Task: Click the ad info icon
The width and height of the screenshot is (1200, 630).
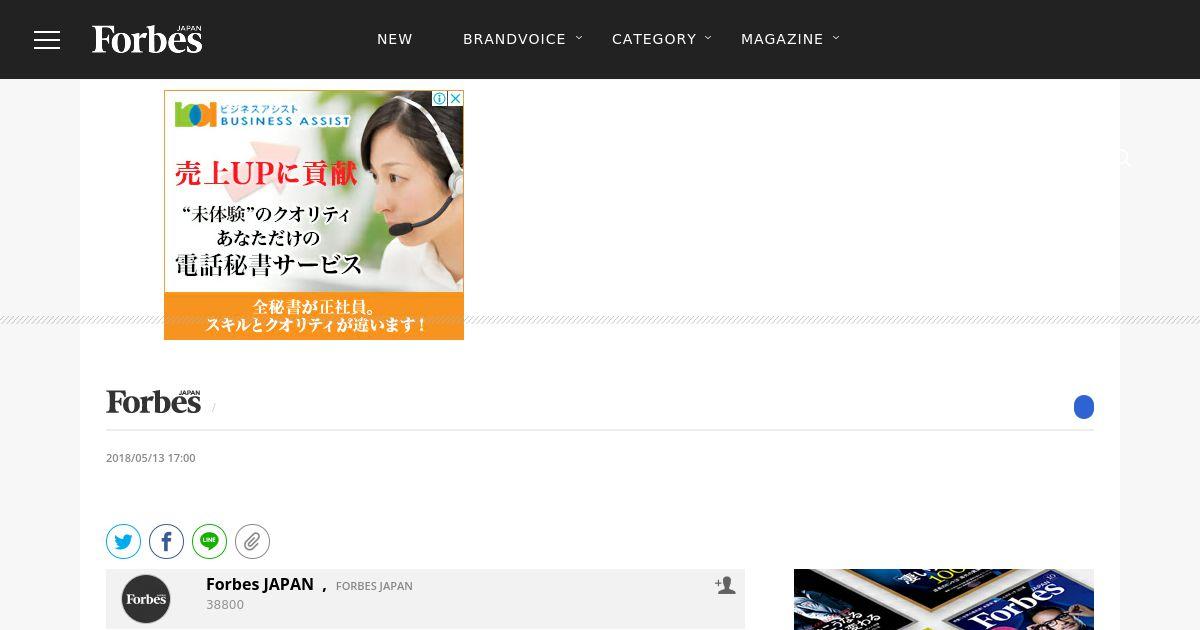Action: coord(439,98)
